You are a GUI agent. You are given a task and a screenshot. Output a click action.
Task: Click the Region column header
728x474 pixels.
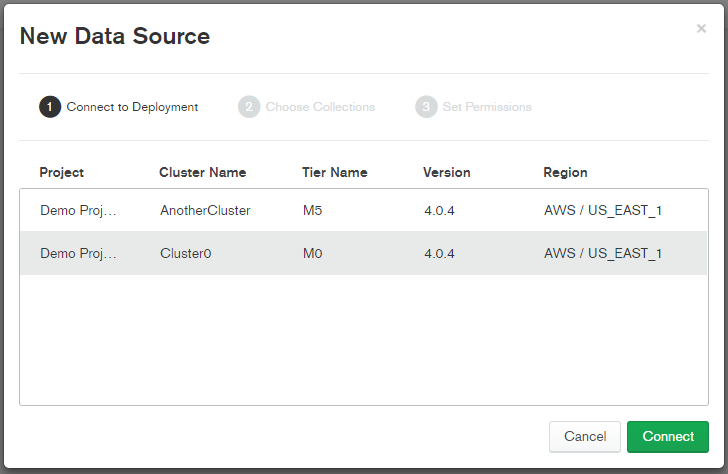[565, 173]
